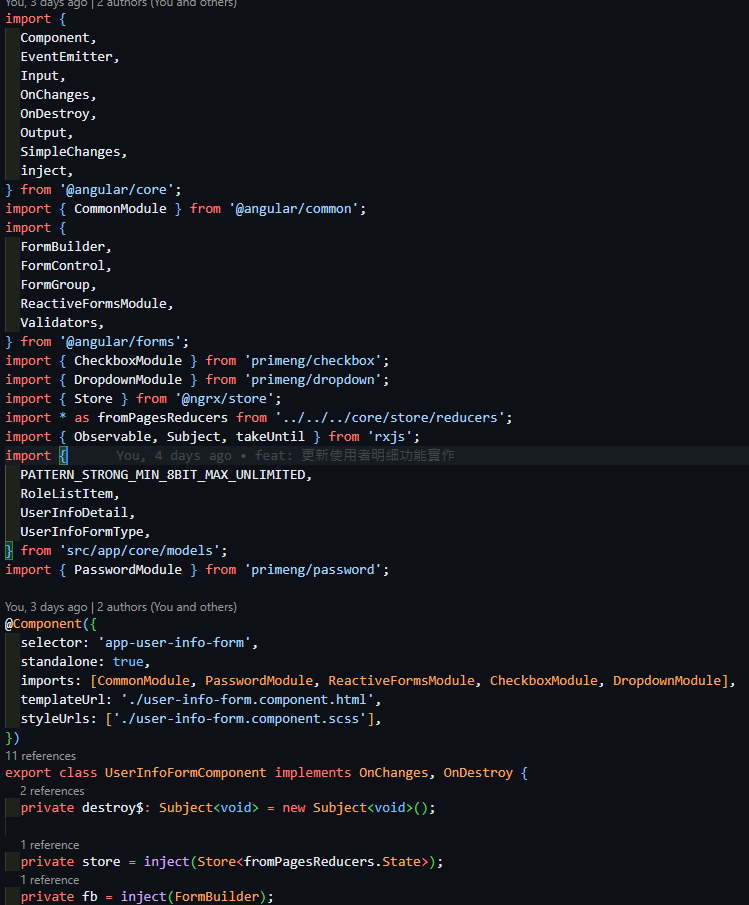Click the 'UserInfoFormComponent' class name
749x905 pixels.
point(186,773)
